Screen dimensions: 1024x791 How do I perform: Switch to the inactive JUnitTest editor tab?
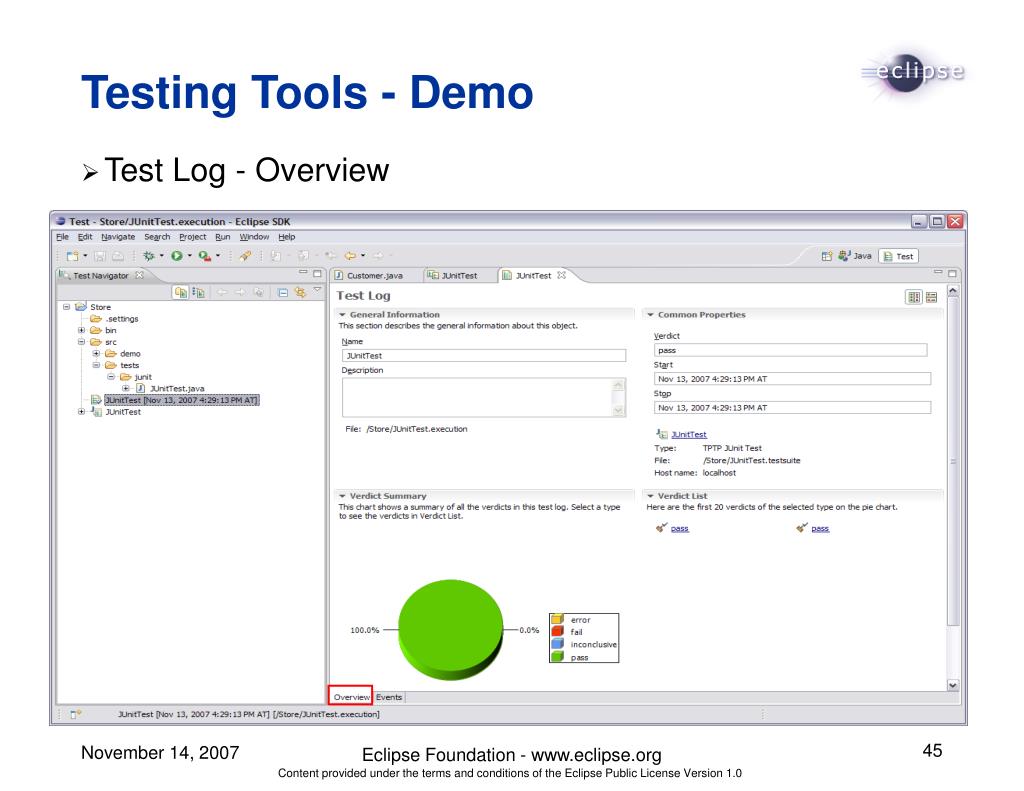pyautogui.click(x=453, y=276)
